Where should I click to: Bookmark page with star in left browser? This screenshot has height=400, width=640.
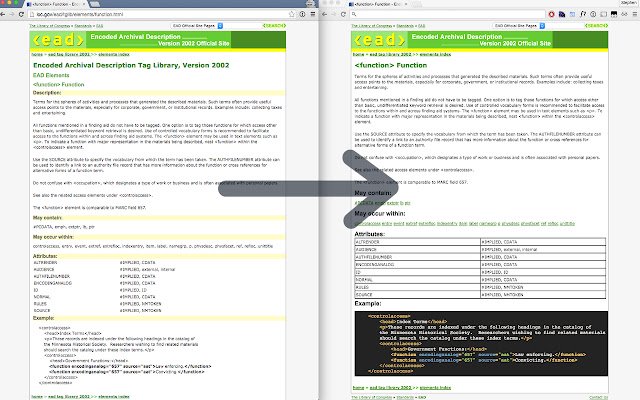coord(292,14)
